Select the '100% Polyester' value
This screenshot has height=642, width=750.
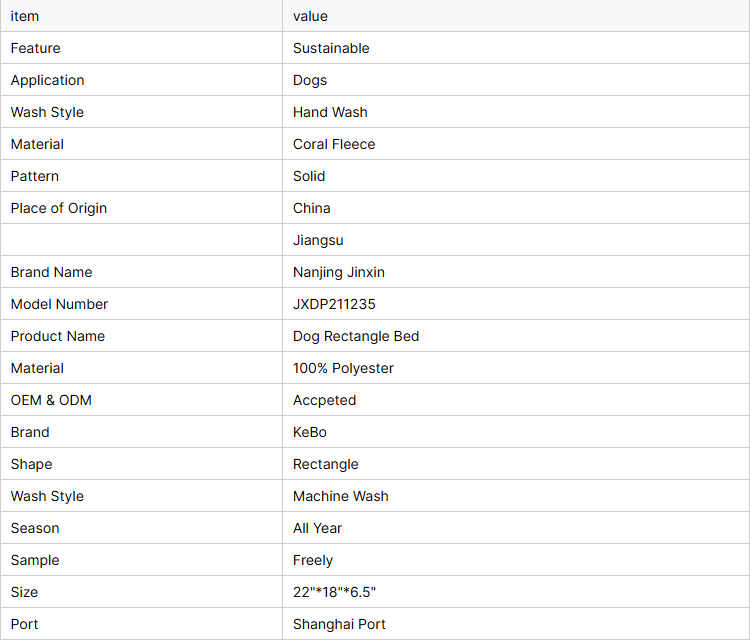(x=343, y=368)
